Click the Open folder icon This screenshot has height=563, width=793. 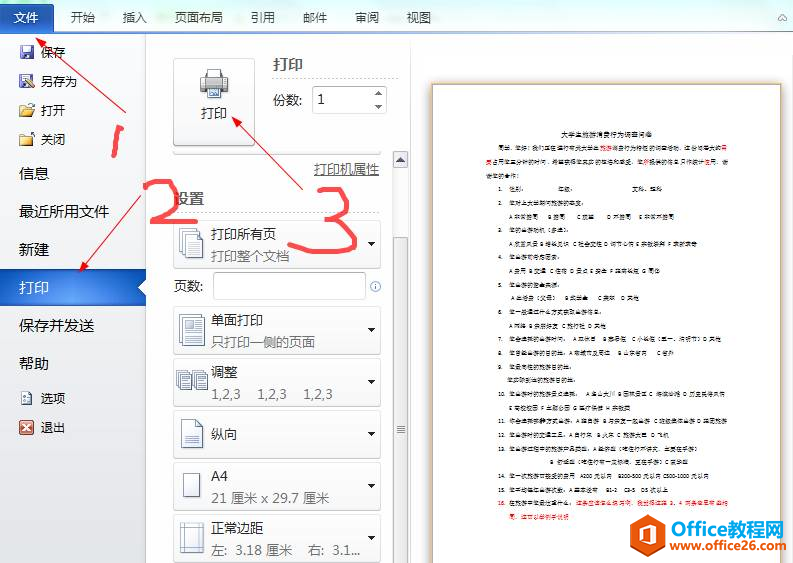coord(26,110)
